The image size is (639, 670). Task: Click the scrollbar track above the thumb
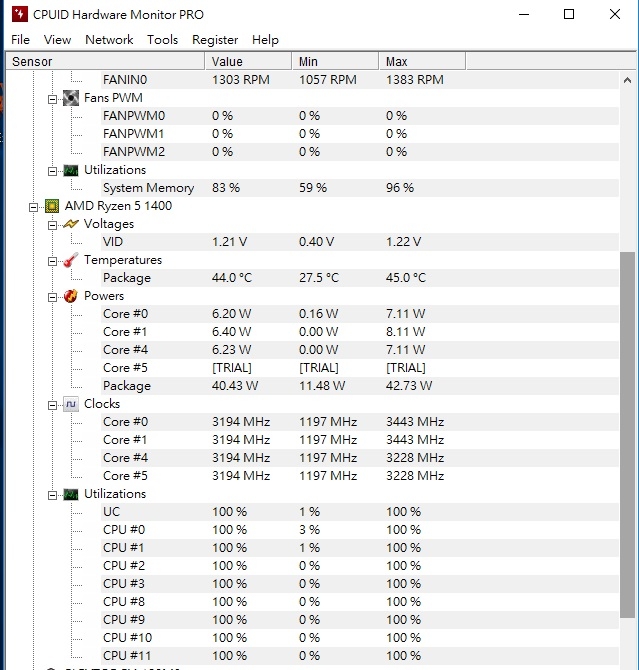[627, 170]
